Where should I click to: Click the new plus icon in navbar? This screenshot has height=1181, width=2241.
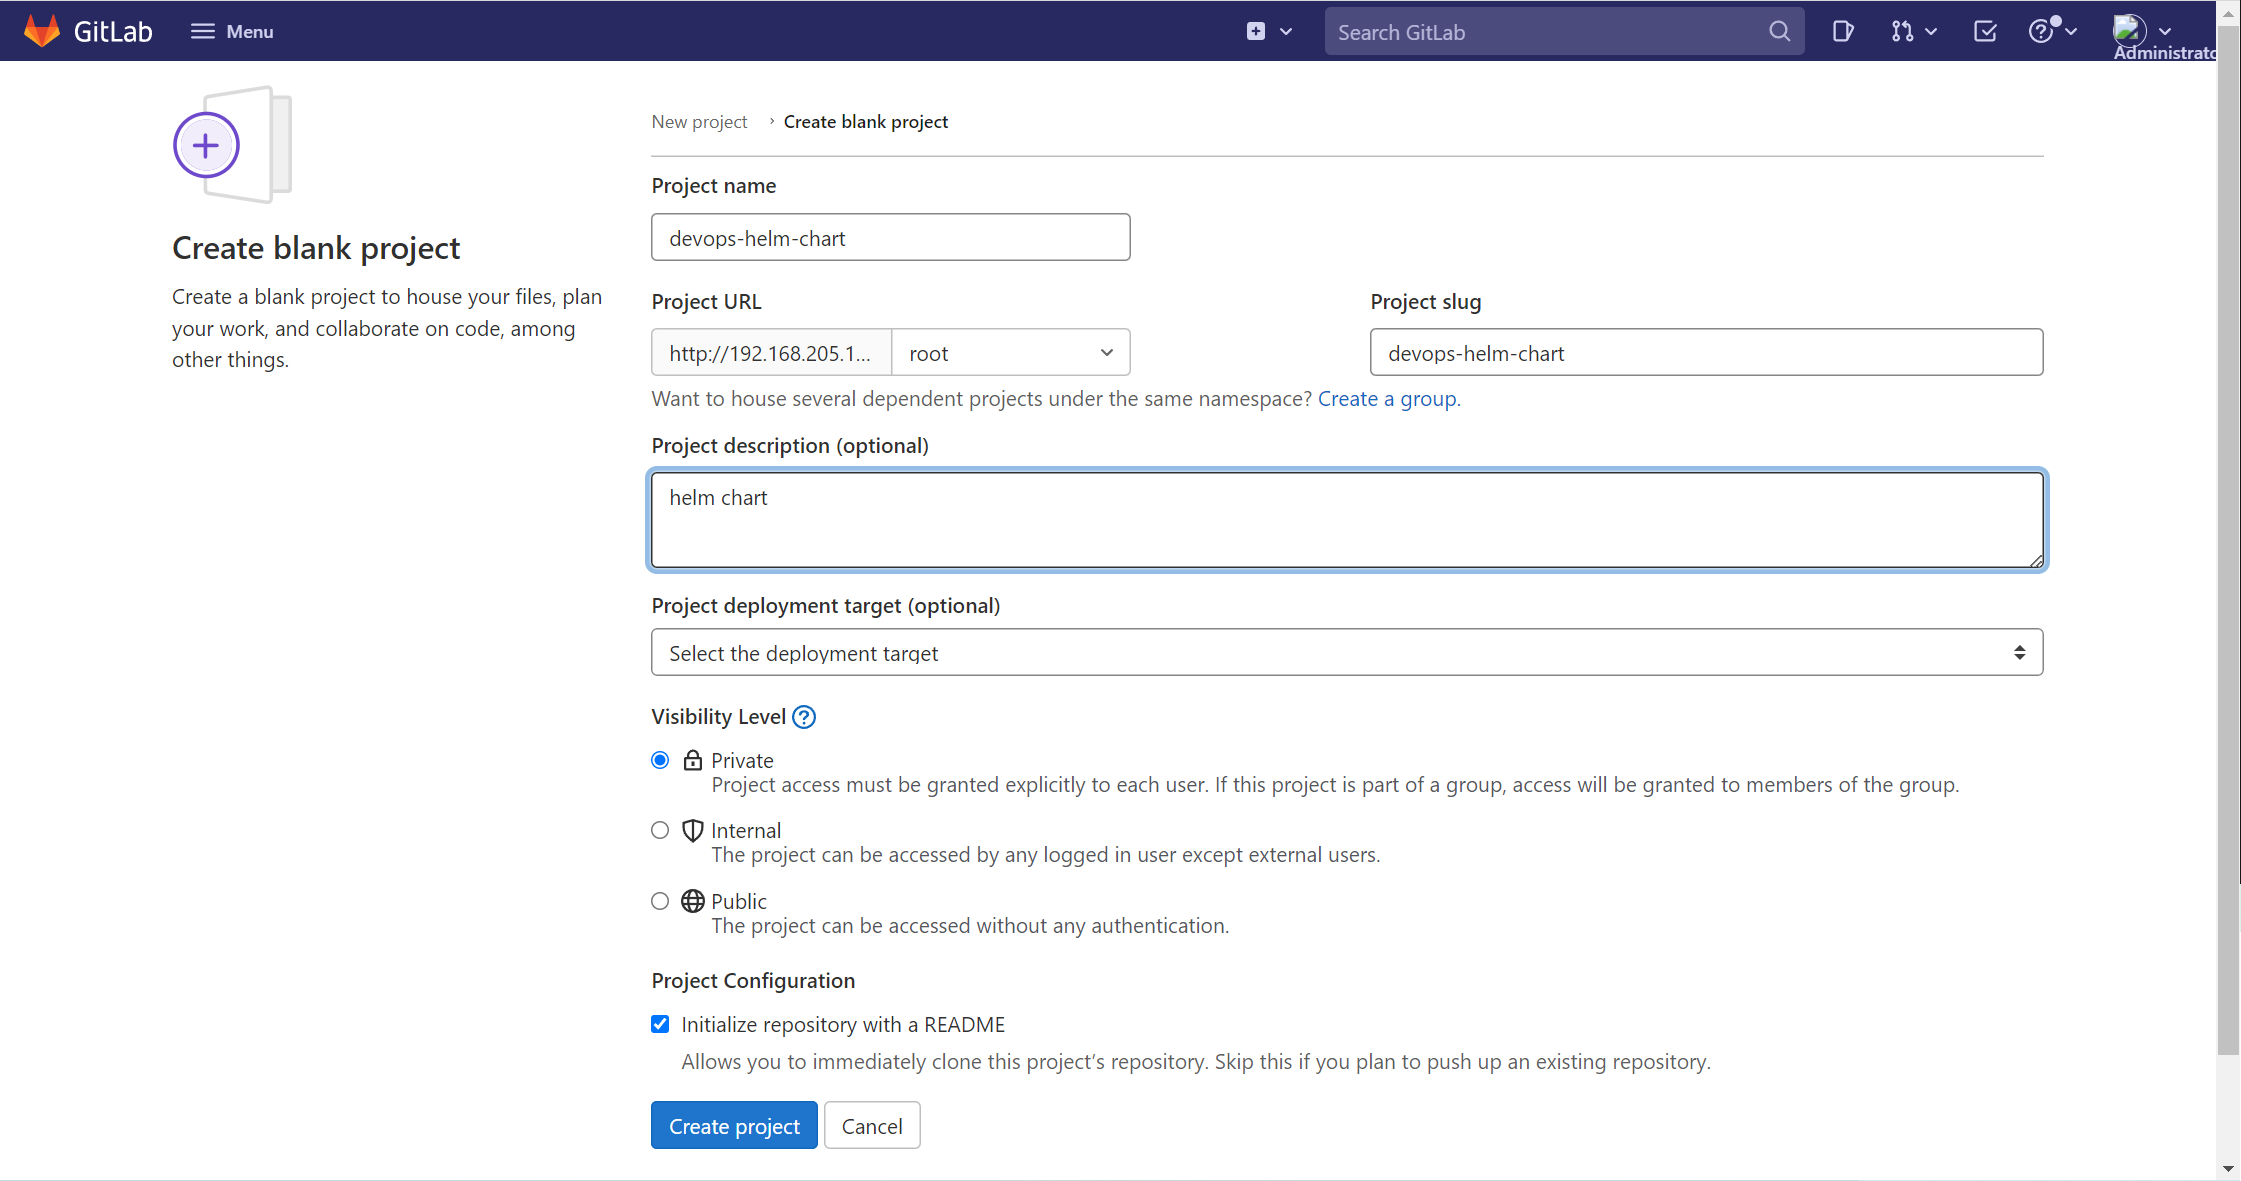(1268, 32)
